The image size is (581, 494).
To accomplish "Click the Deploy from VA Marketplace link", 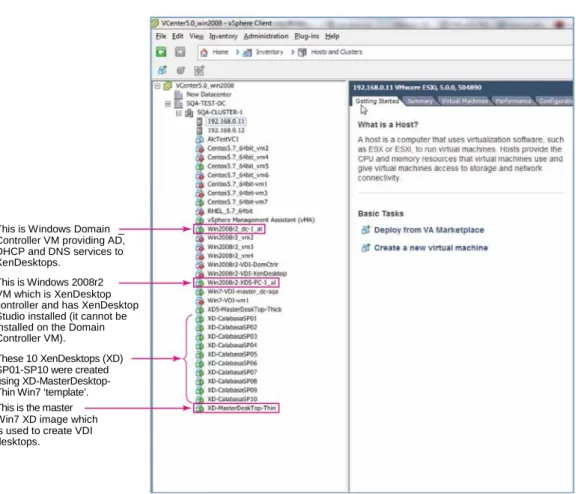I will (x=429, y=230).
